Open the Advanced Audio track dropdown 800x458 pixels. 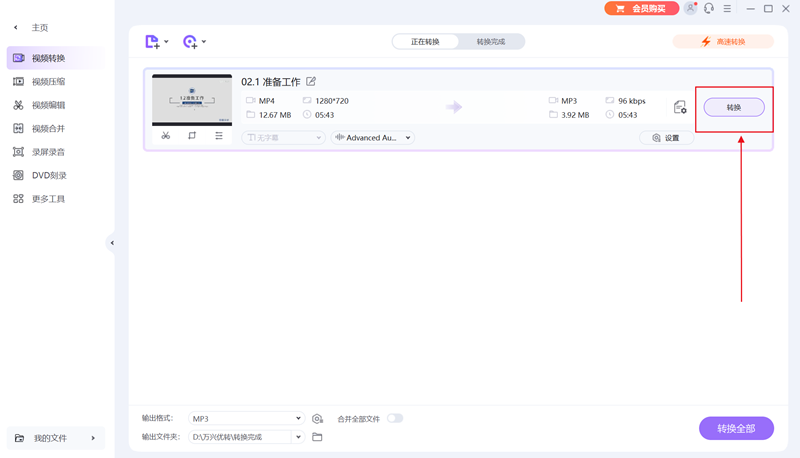(x=372, y=138)
